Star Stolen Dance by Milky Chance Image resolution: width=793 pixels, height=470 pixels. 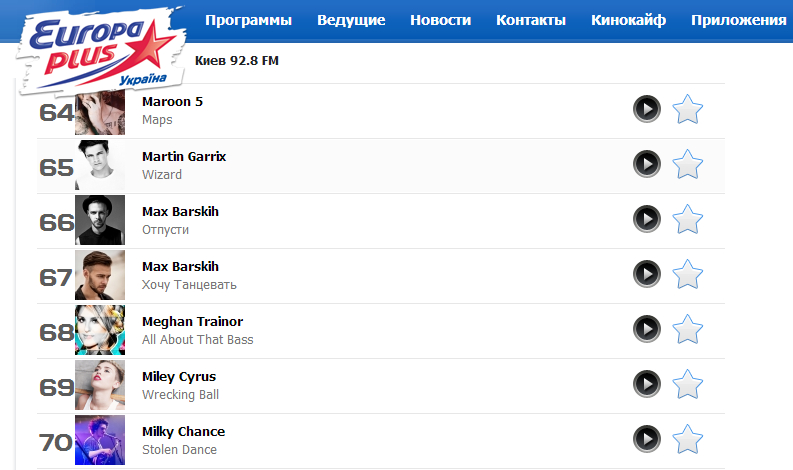coord(688,439)
